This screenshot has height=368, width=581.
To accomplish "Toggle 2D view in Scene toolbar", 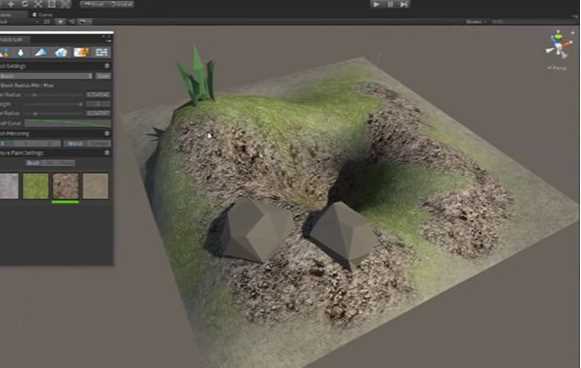I will pos(47,21).
